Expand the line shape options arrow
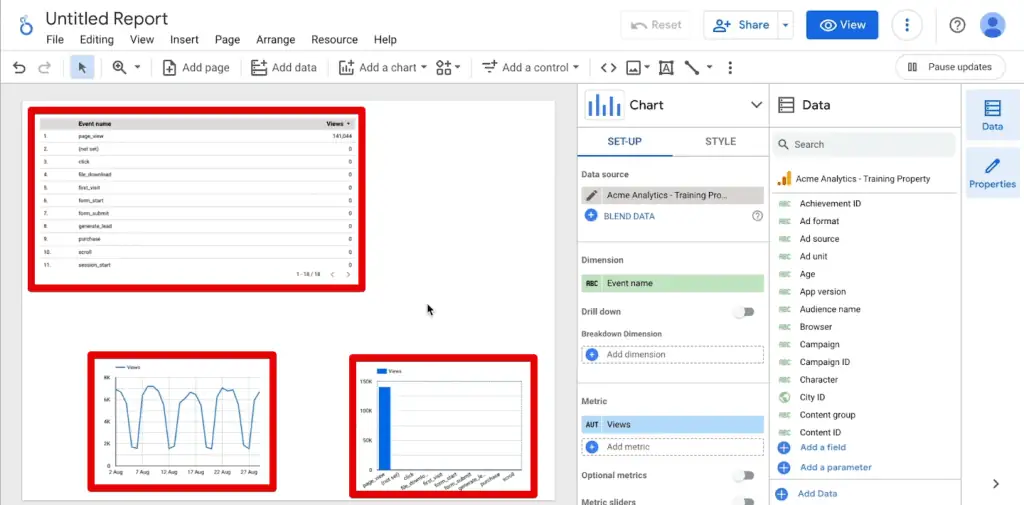The height and width of the screenshot is (505, 1024). point(709,67)
